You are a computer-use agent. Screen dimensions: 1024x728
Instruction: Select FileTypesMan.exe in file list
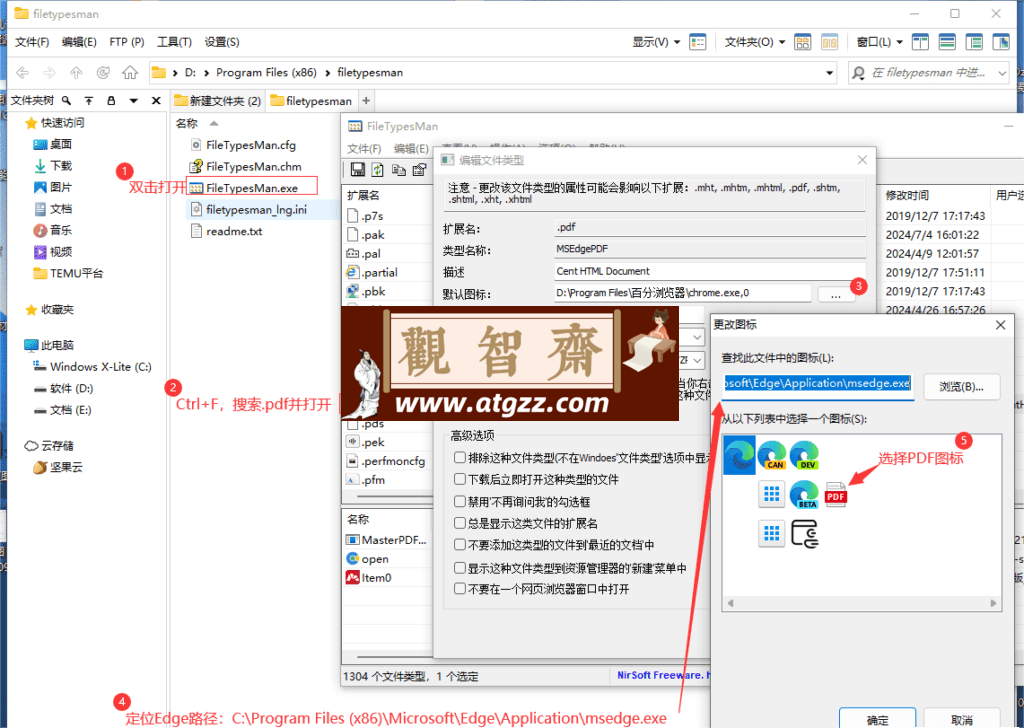click(252, 188)
